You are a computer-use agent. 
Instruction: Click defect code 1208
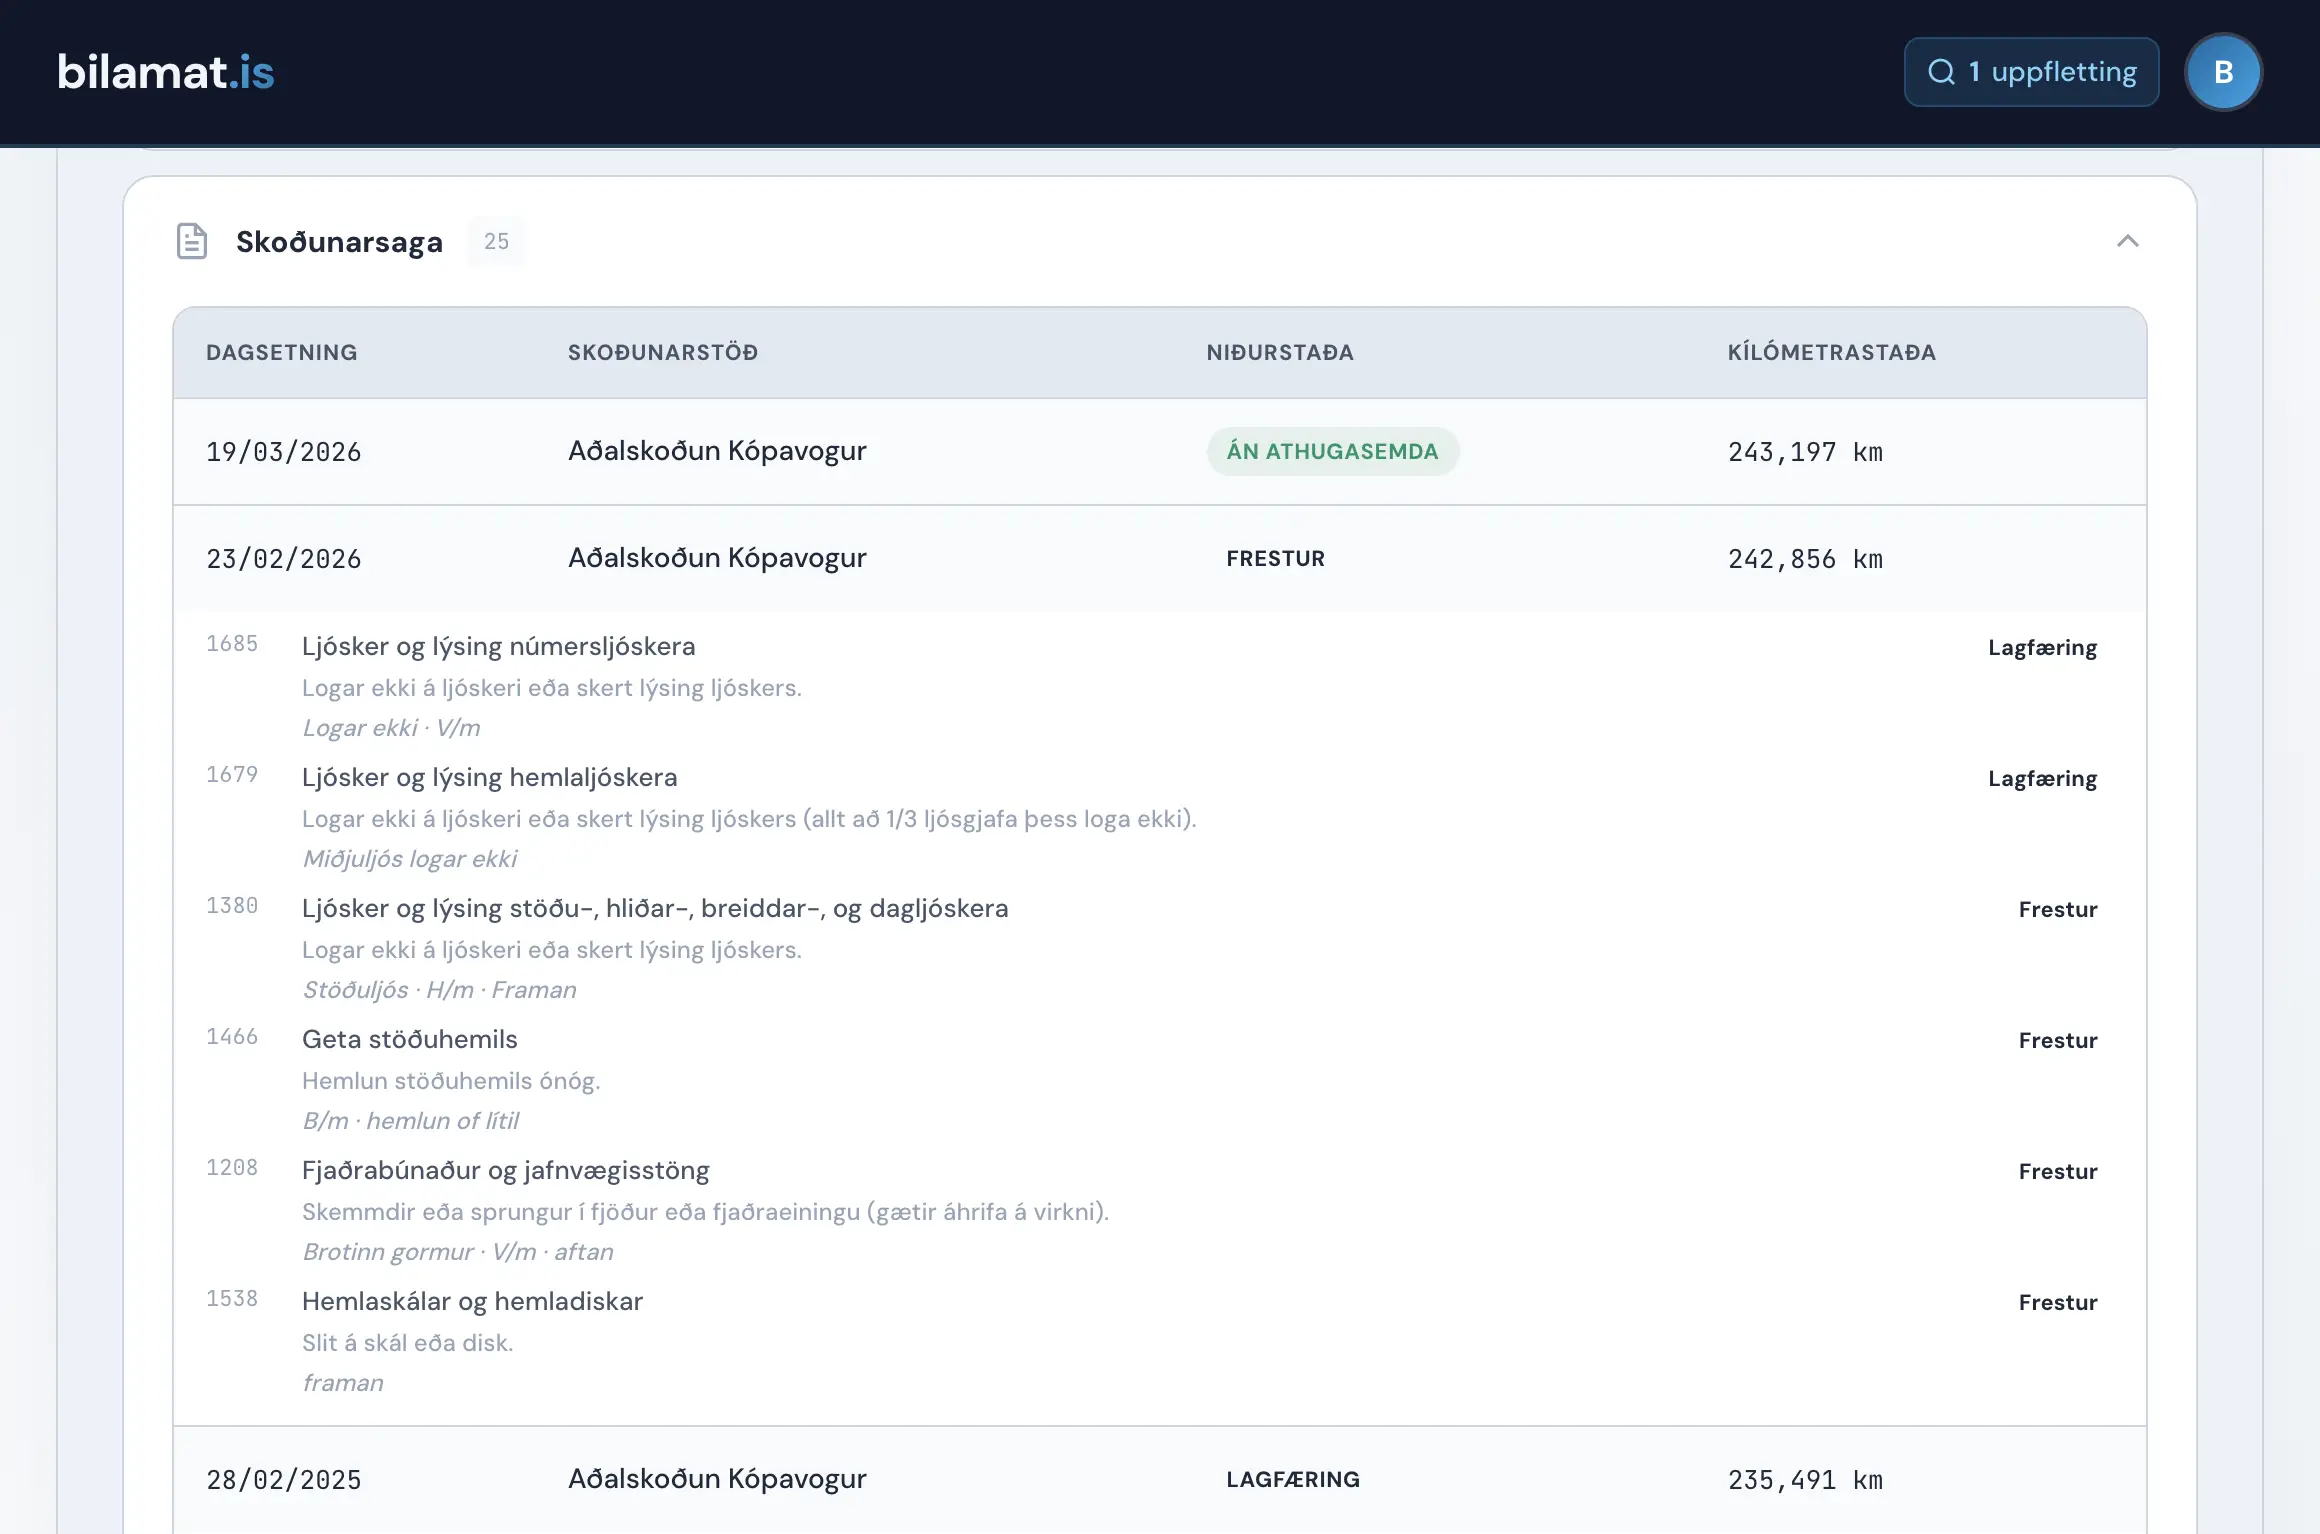tap(232, 1168)
